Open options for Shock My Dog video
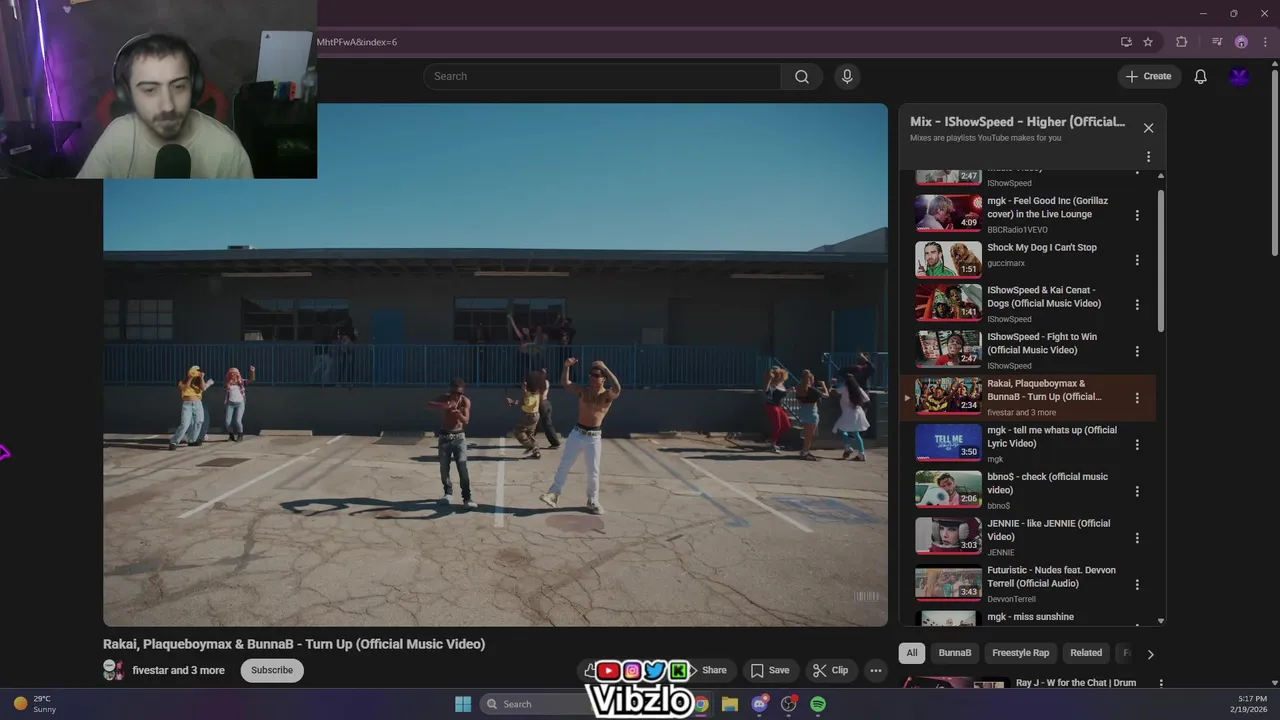 pyautogui.click(x=1137, y=260)
